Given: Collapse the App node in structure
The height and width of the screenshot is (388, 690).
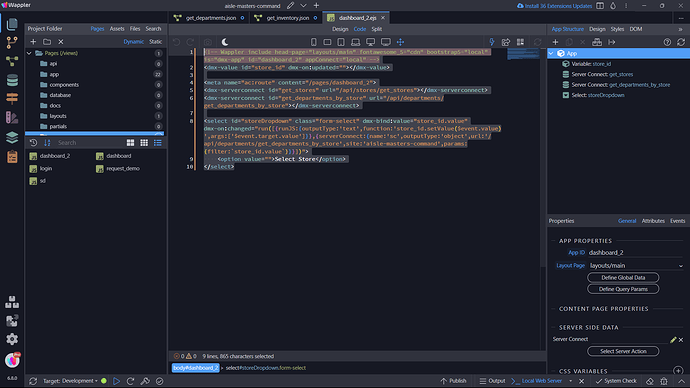Looking at the screenshot, I should click(x=551, y=53).
